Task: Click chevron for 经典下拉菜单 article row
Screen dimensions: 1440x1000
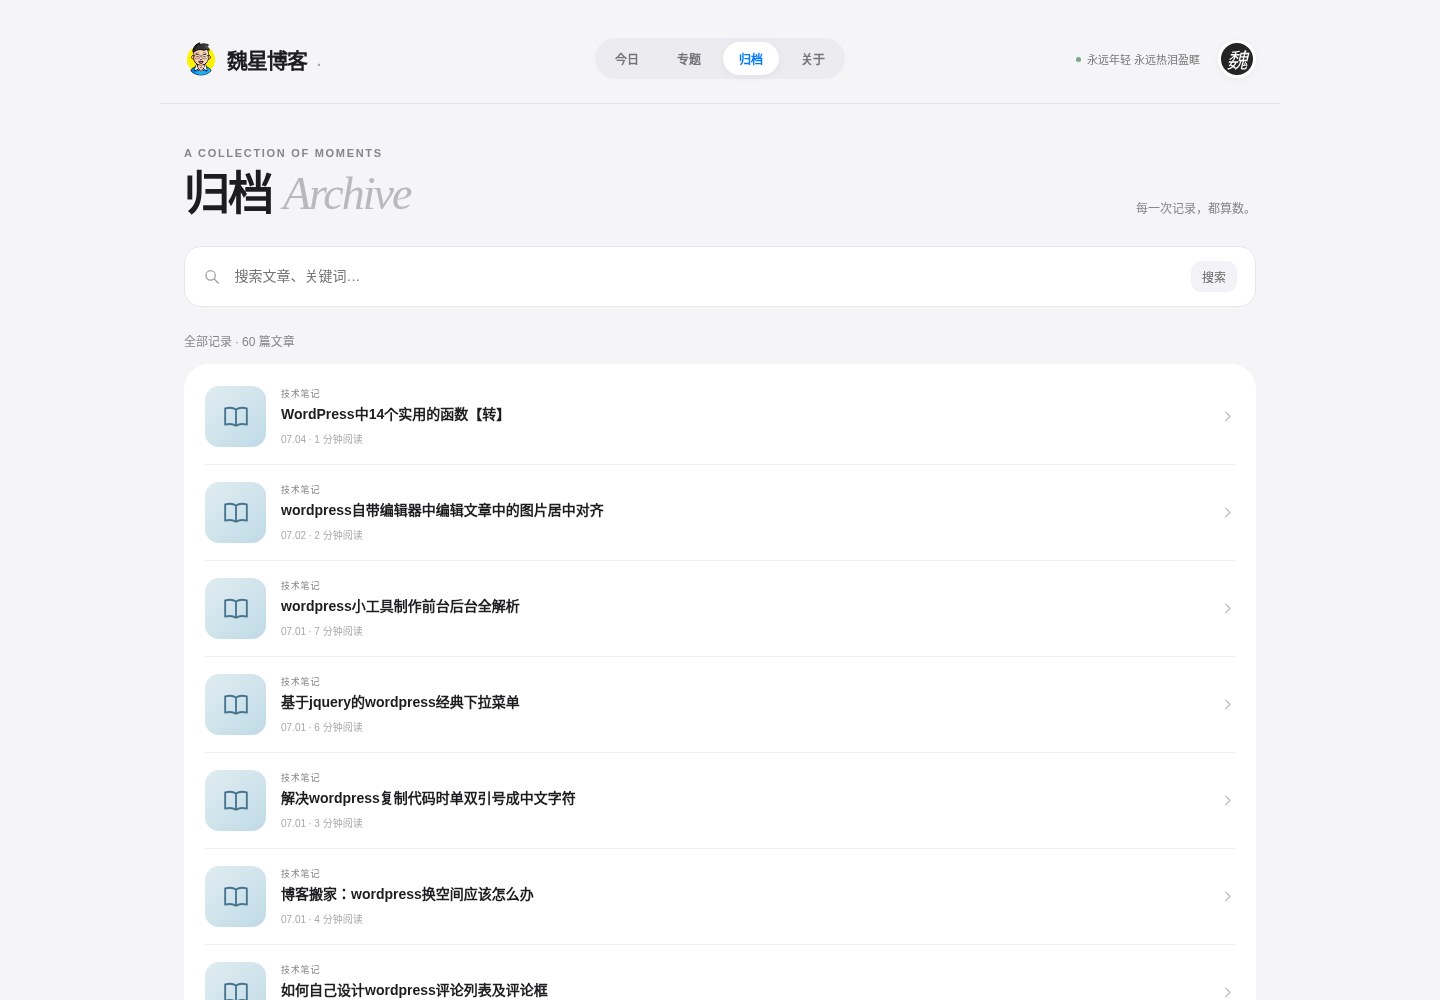Action: click(1227, 704)
